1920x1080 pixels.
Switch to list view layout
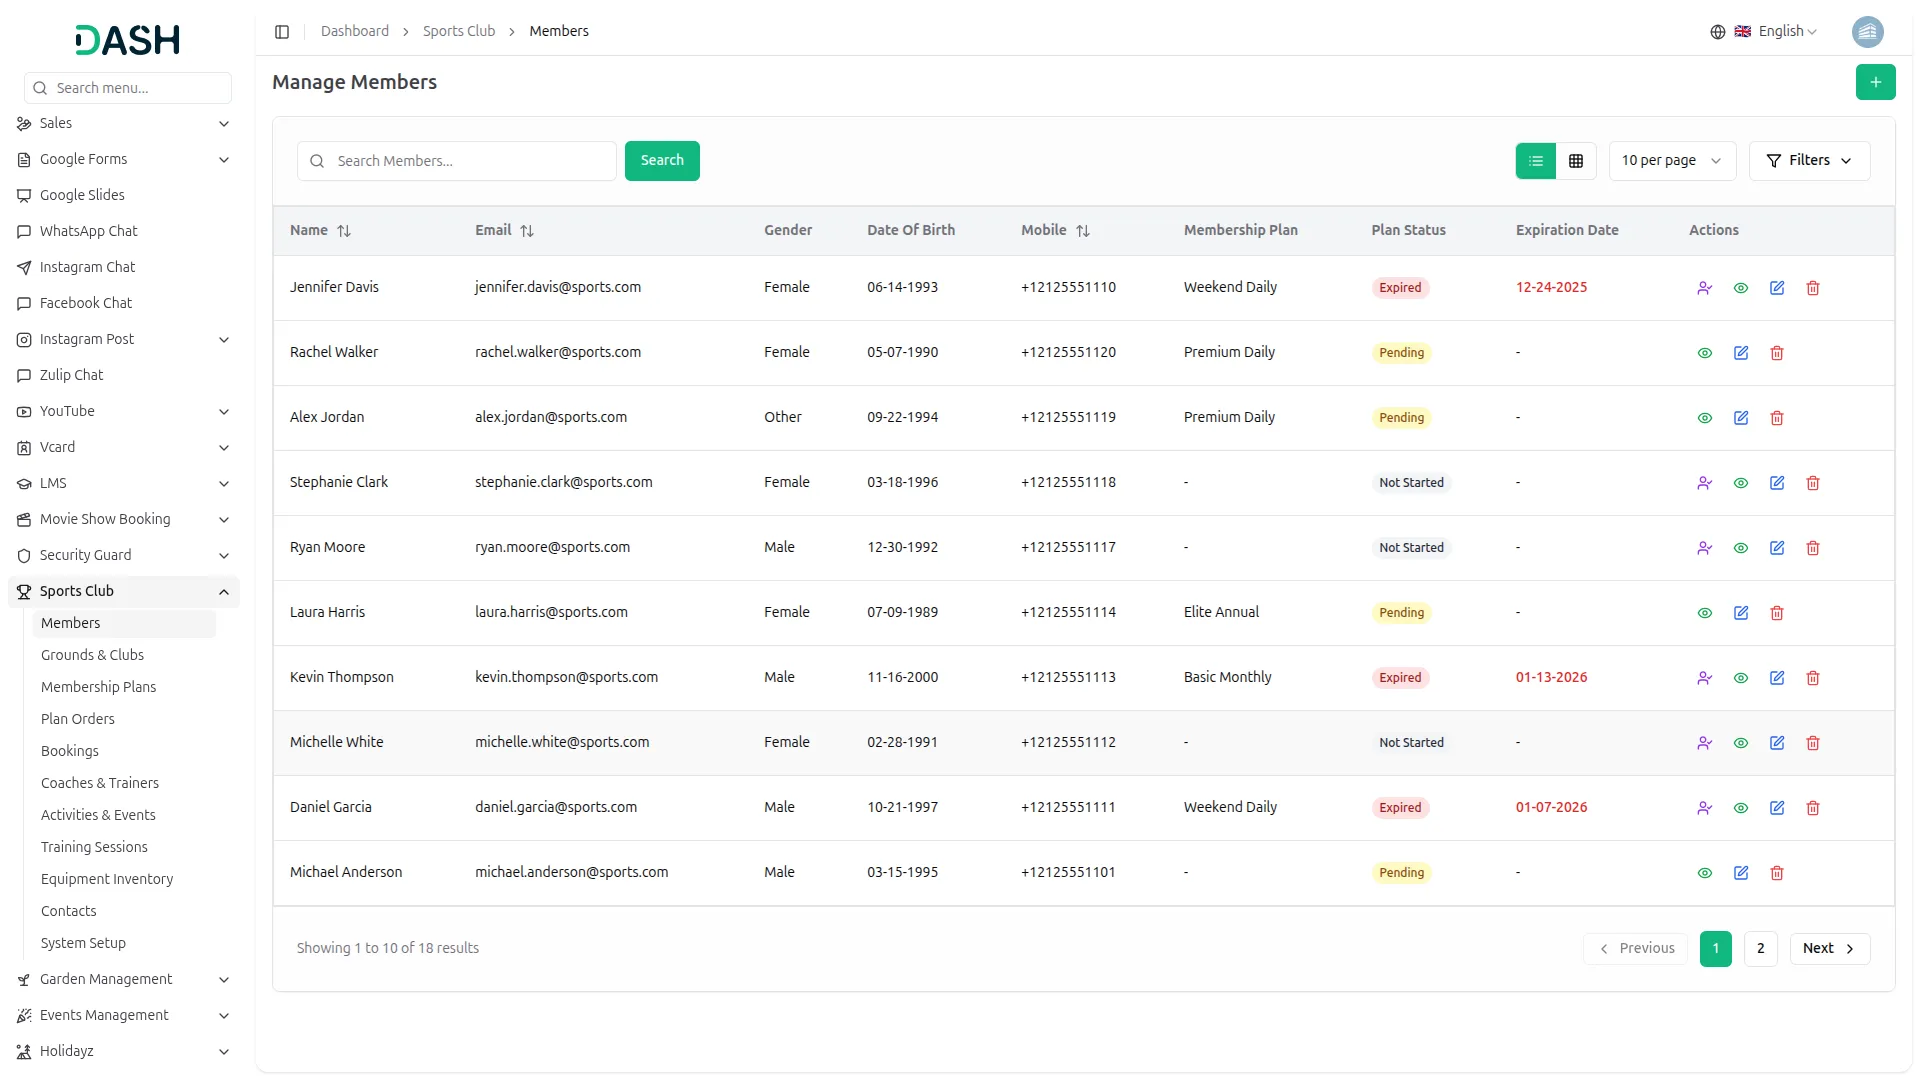1535,161
